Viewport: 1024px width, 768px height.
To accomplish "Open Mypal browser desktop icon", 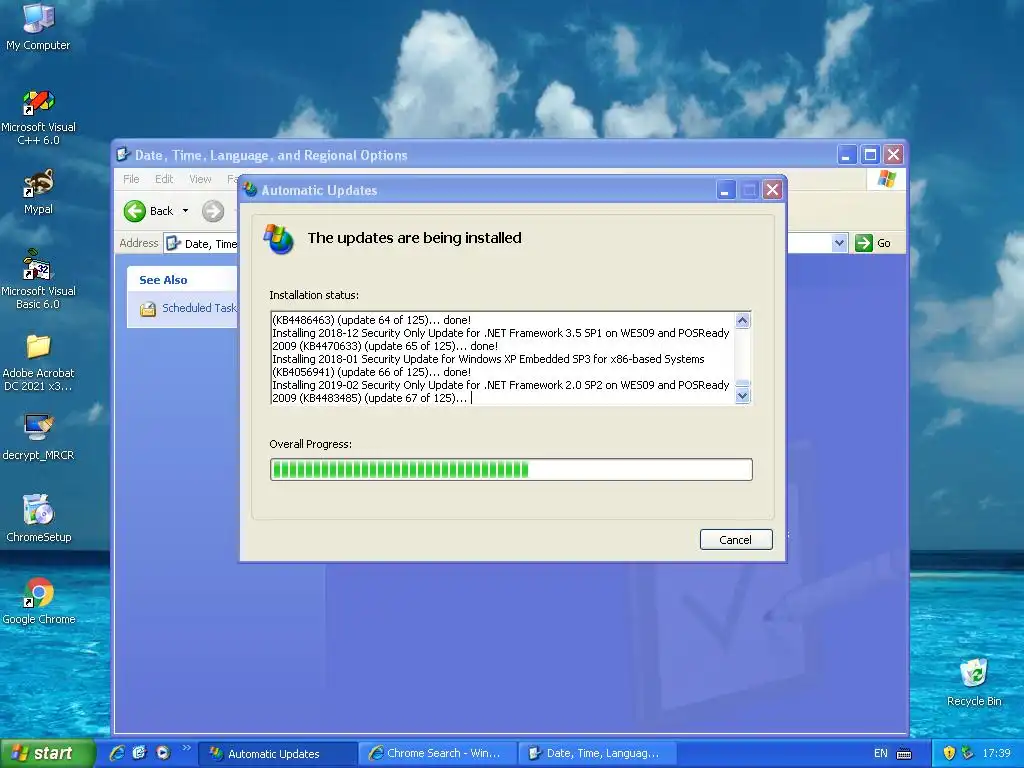I will click(x=38, y=191).
